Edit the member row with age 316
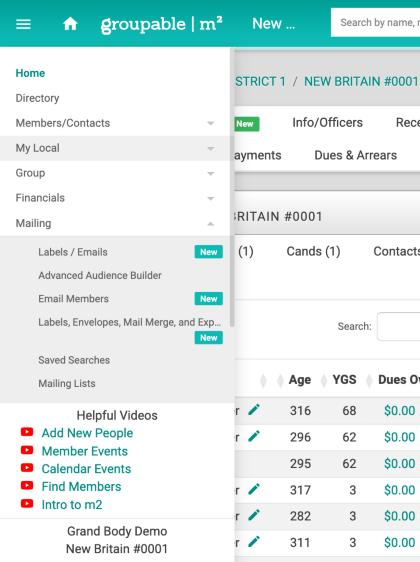Image resolution: width=420 pixels, height=562 pixels. (x=254, y=410)
